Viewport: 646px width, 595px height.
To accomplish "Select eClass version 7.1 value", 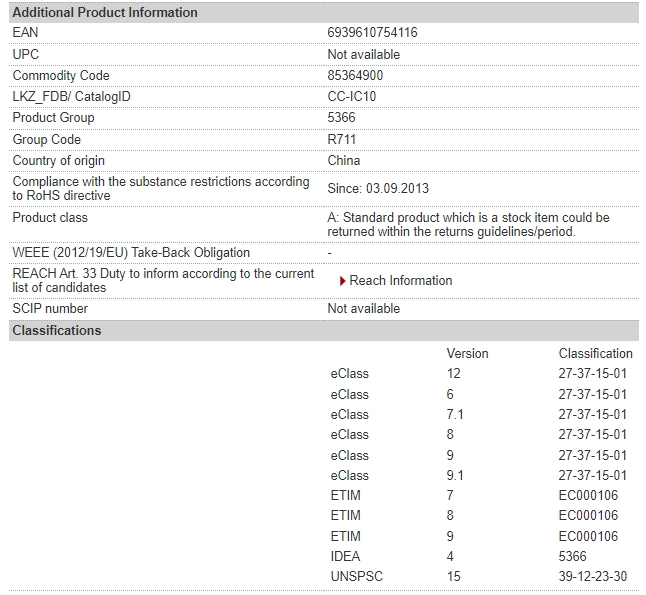I will point(455,414).
